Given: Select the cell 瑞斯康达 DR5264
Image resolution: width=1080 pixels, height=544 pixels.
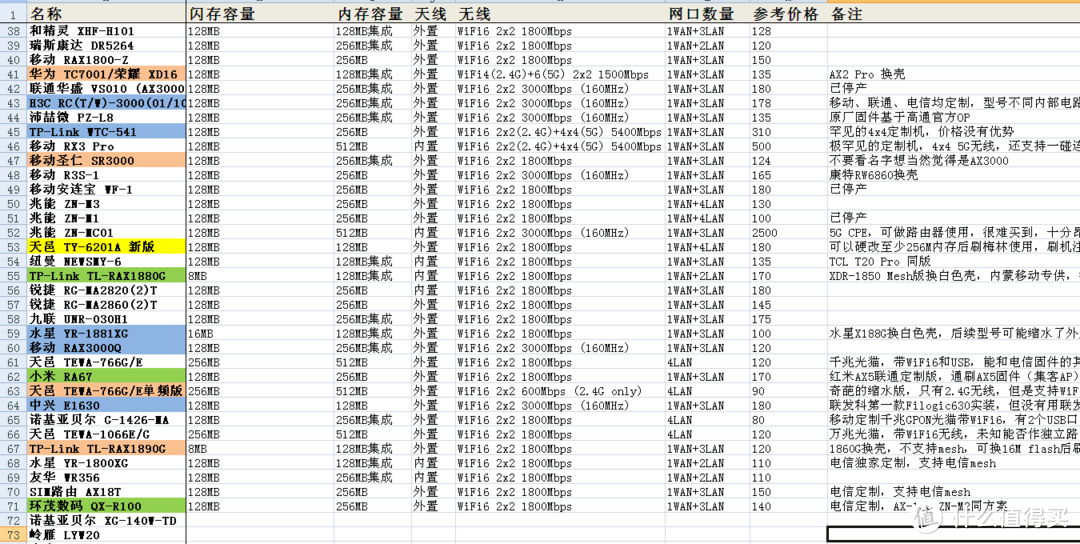Looking at the screenshot, I should coord(106,45).
